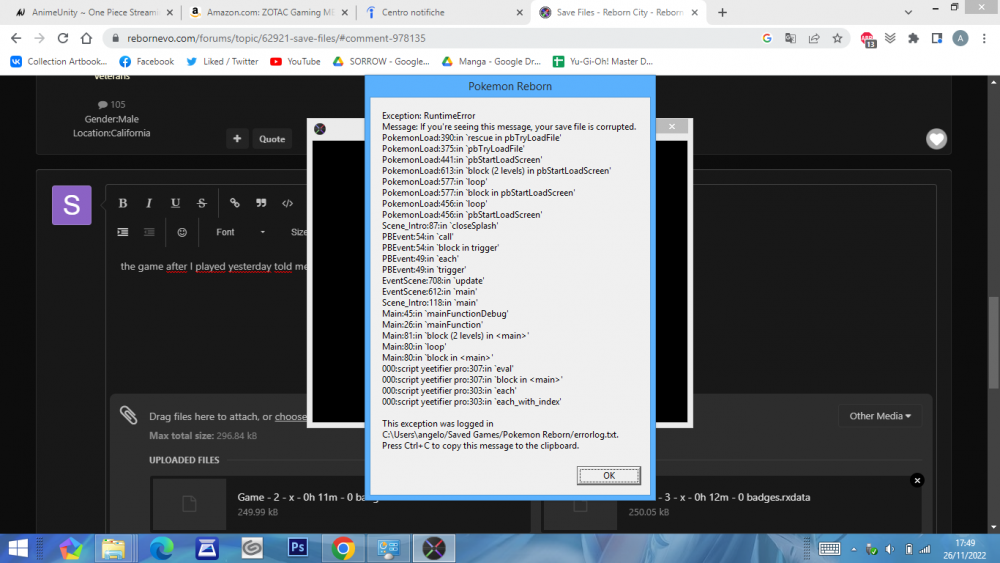Switch to the AnimeUnity One Piece tab
The width and height of the screenshot is (1000, 563).
94,12
